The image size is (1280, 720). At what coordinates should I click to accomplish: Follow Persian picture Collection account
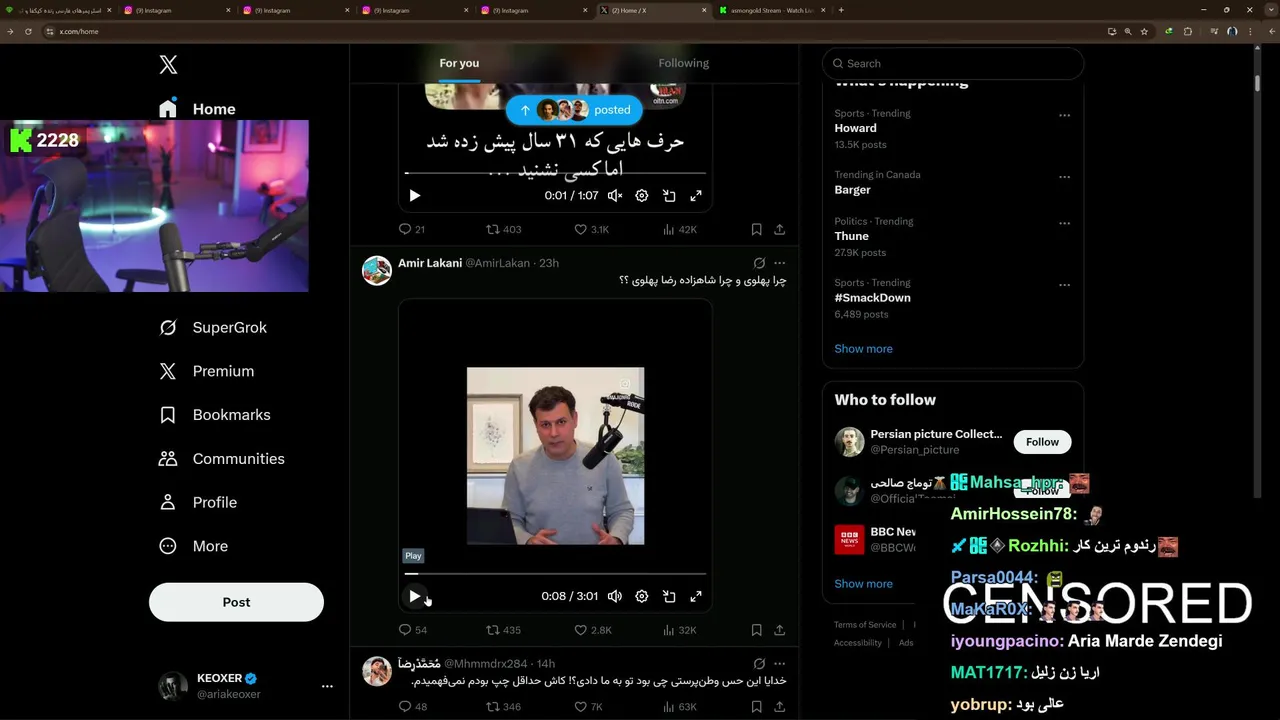click(1042, 442)
